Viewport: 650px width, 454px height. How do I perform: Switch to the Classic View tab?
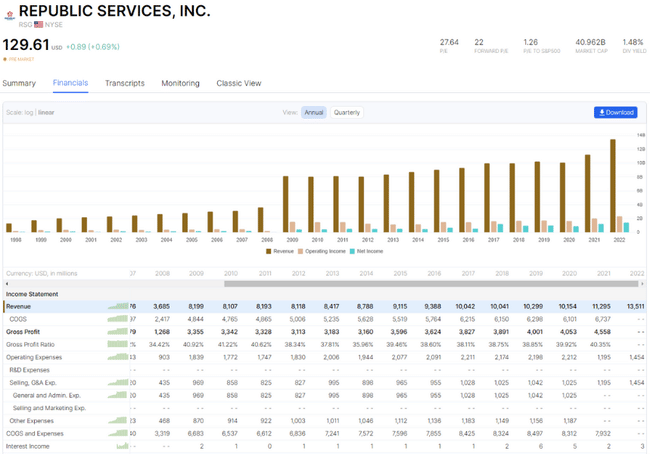click(x=239, y=83)
